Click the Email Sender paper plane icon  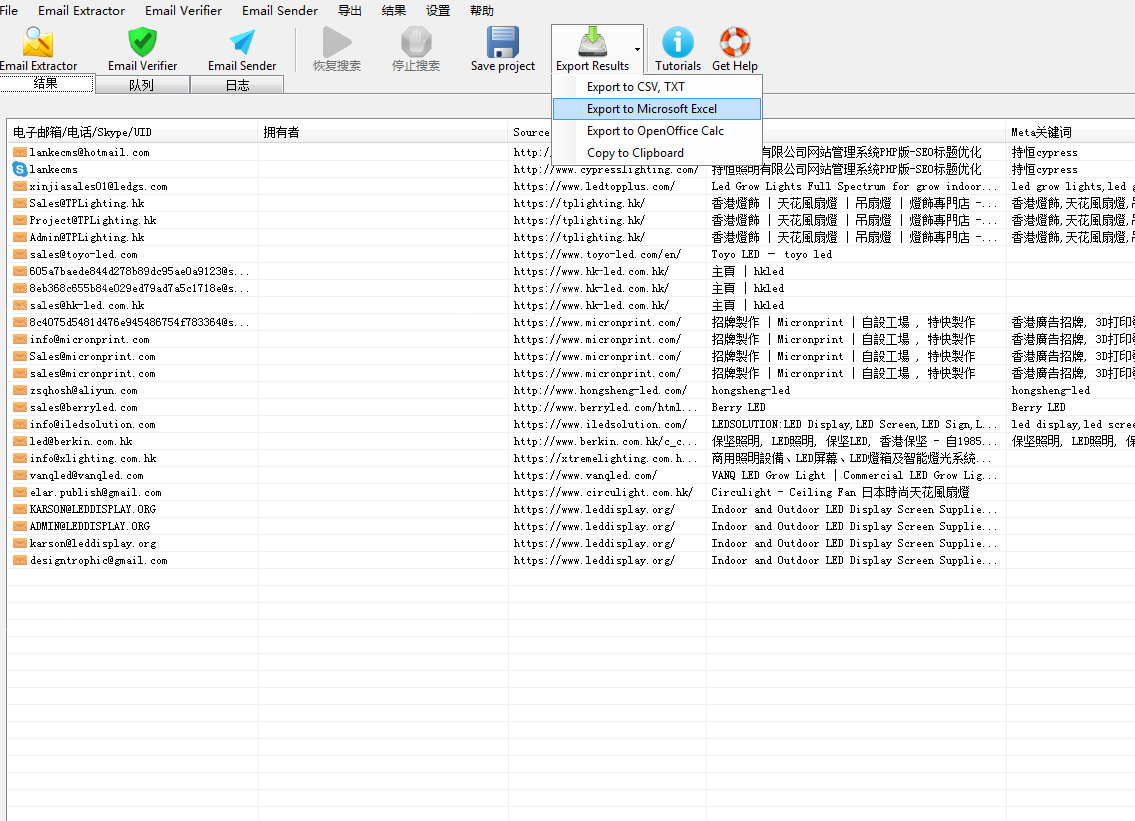(x=242, y=43)
